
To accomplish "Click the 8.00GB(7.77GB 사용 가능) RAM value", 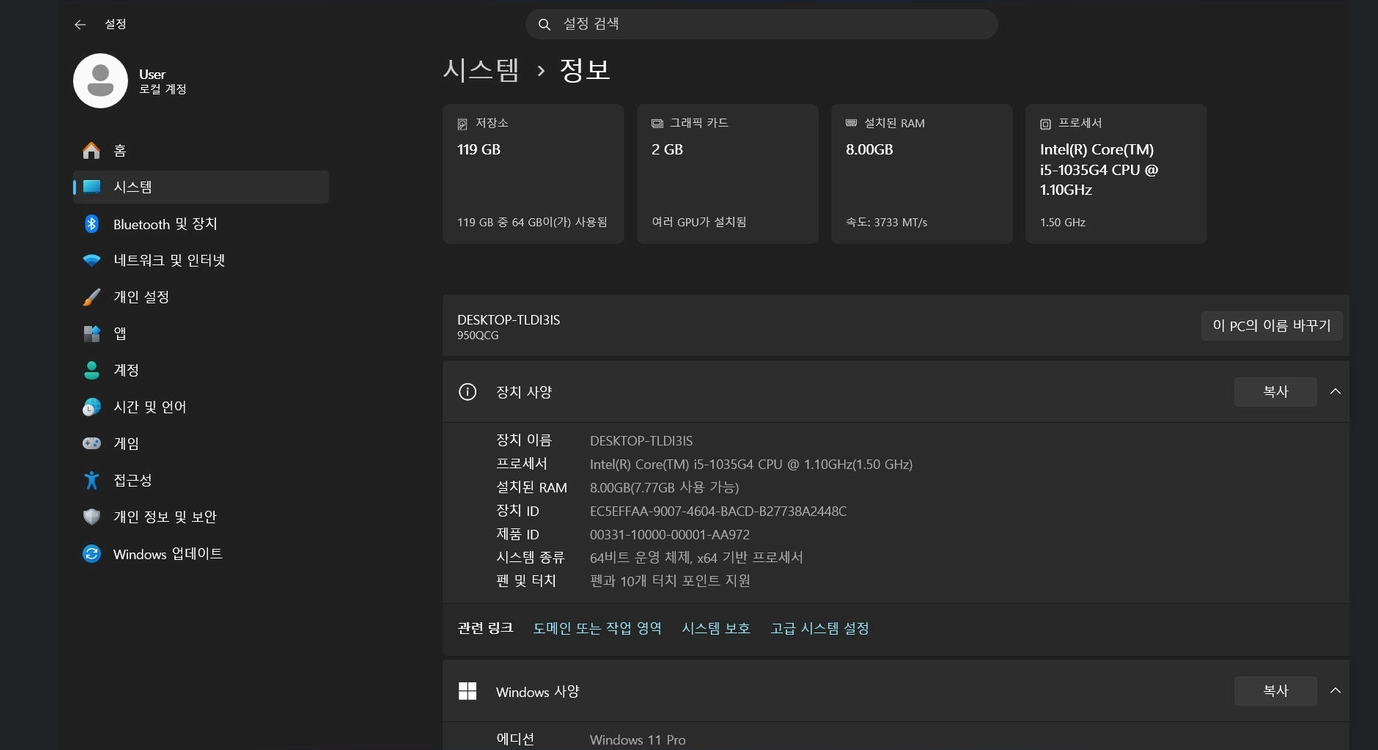I will (664, 488).
